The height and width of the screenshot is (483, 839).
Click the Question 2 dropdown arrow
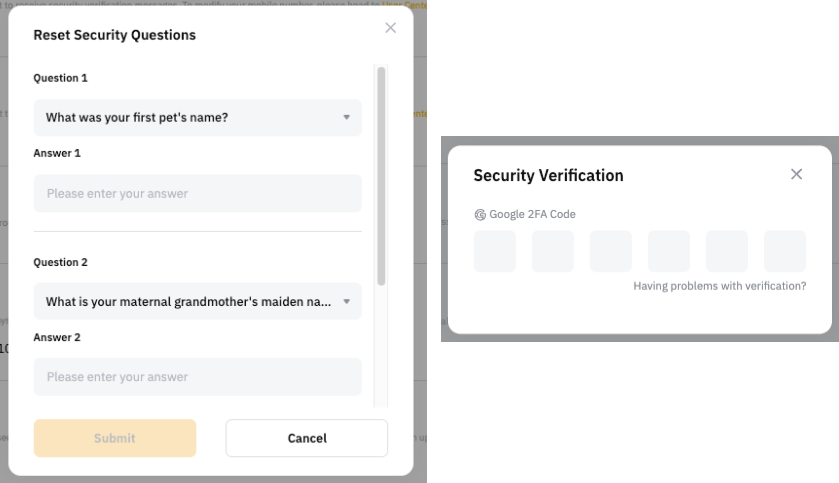(x=346, y=301)
